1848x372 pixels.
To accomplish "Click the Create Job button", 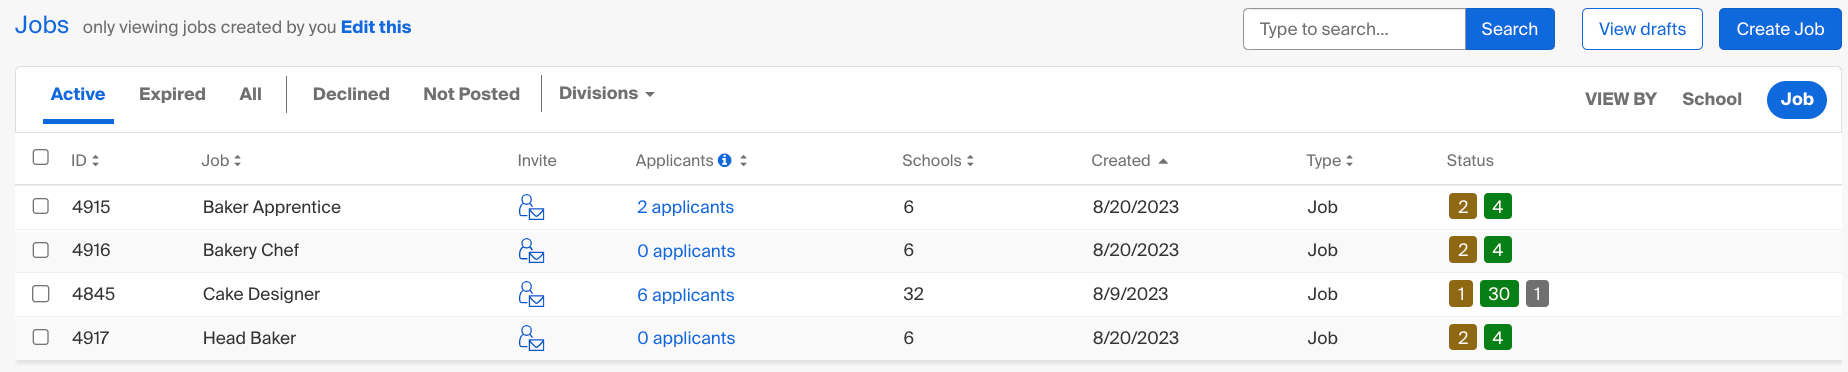I will [1780, 29].
